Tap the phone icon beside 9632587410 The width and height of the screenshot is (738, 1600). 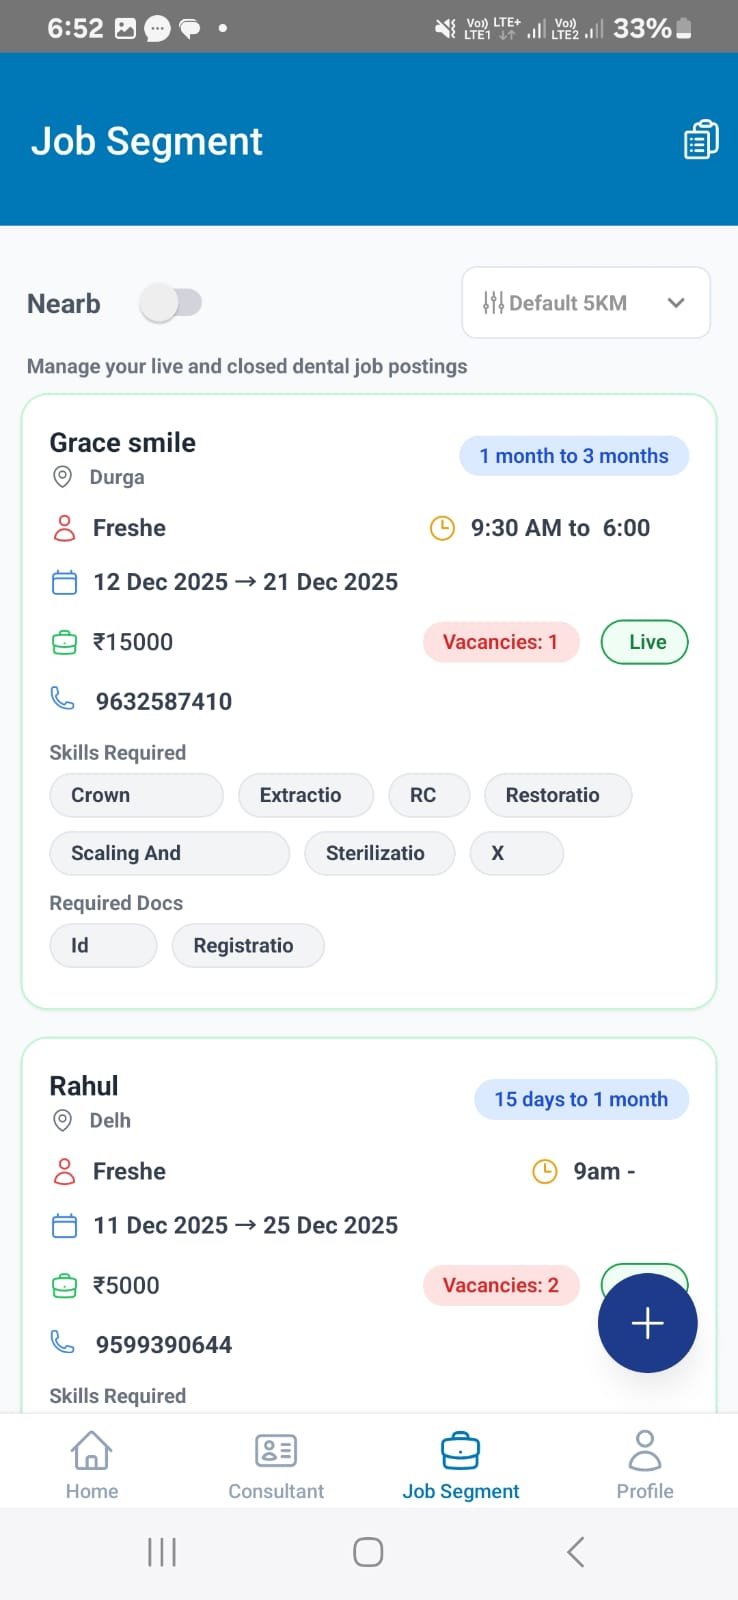click(x=63, y=699)
